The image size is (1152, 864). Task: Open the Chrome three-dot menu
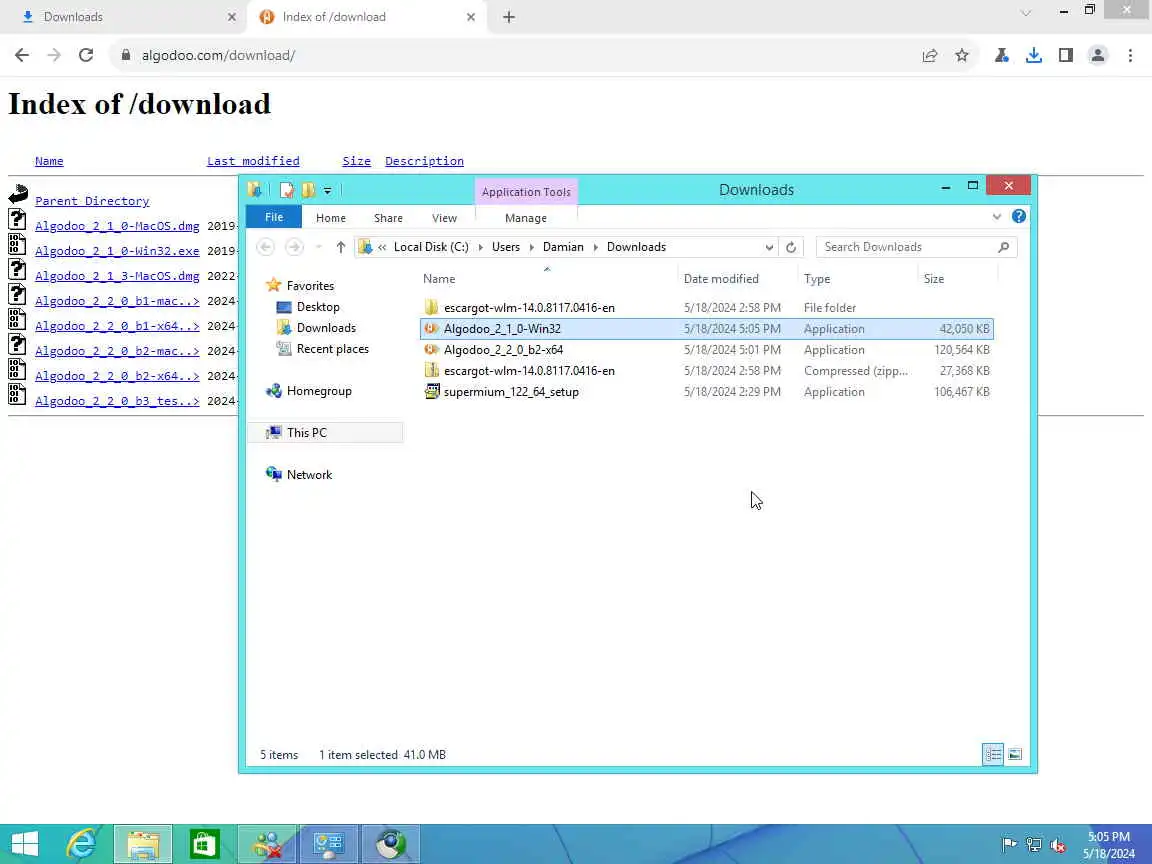tap(1130, 55)
